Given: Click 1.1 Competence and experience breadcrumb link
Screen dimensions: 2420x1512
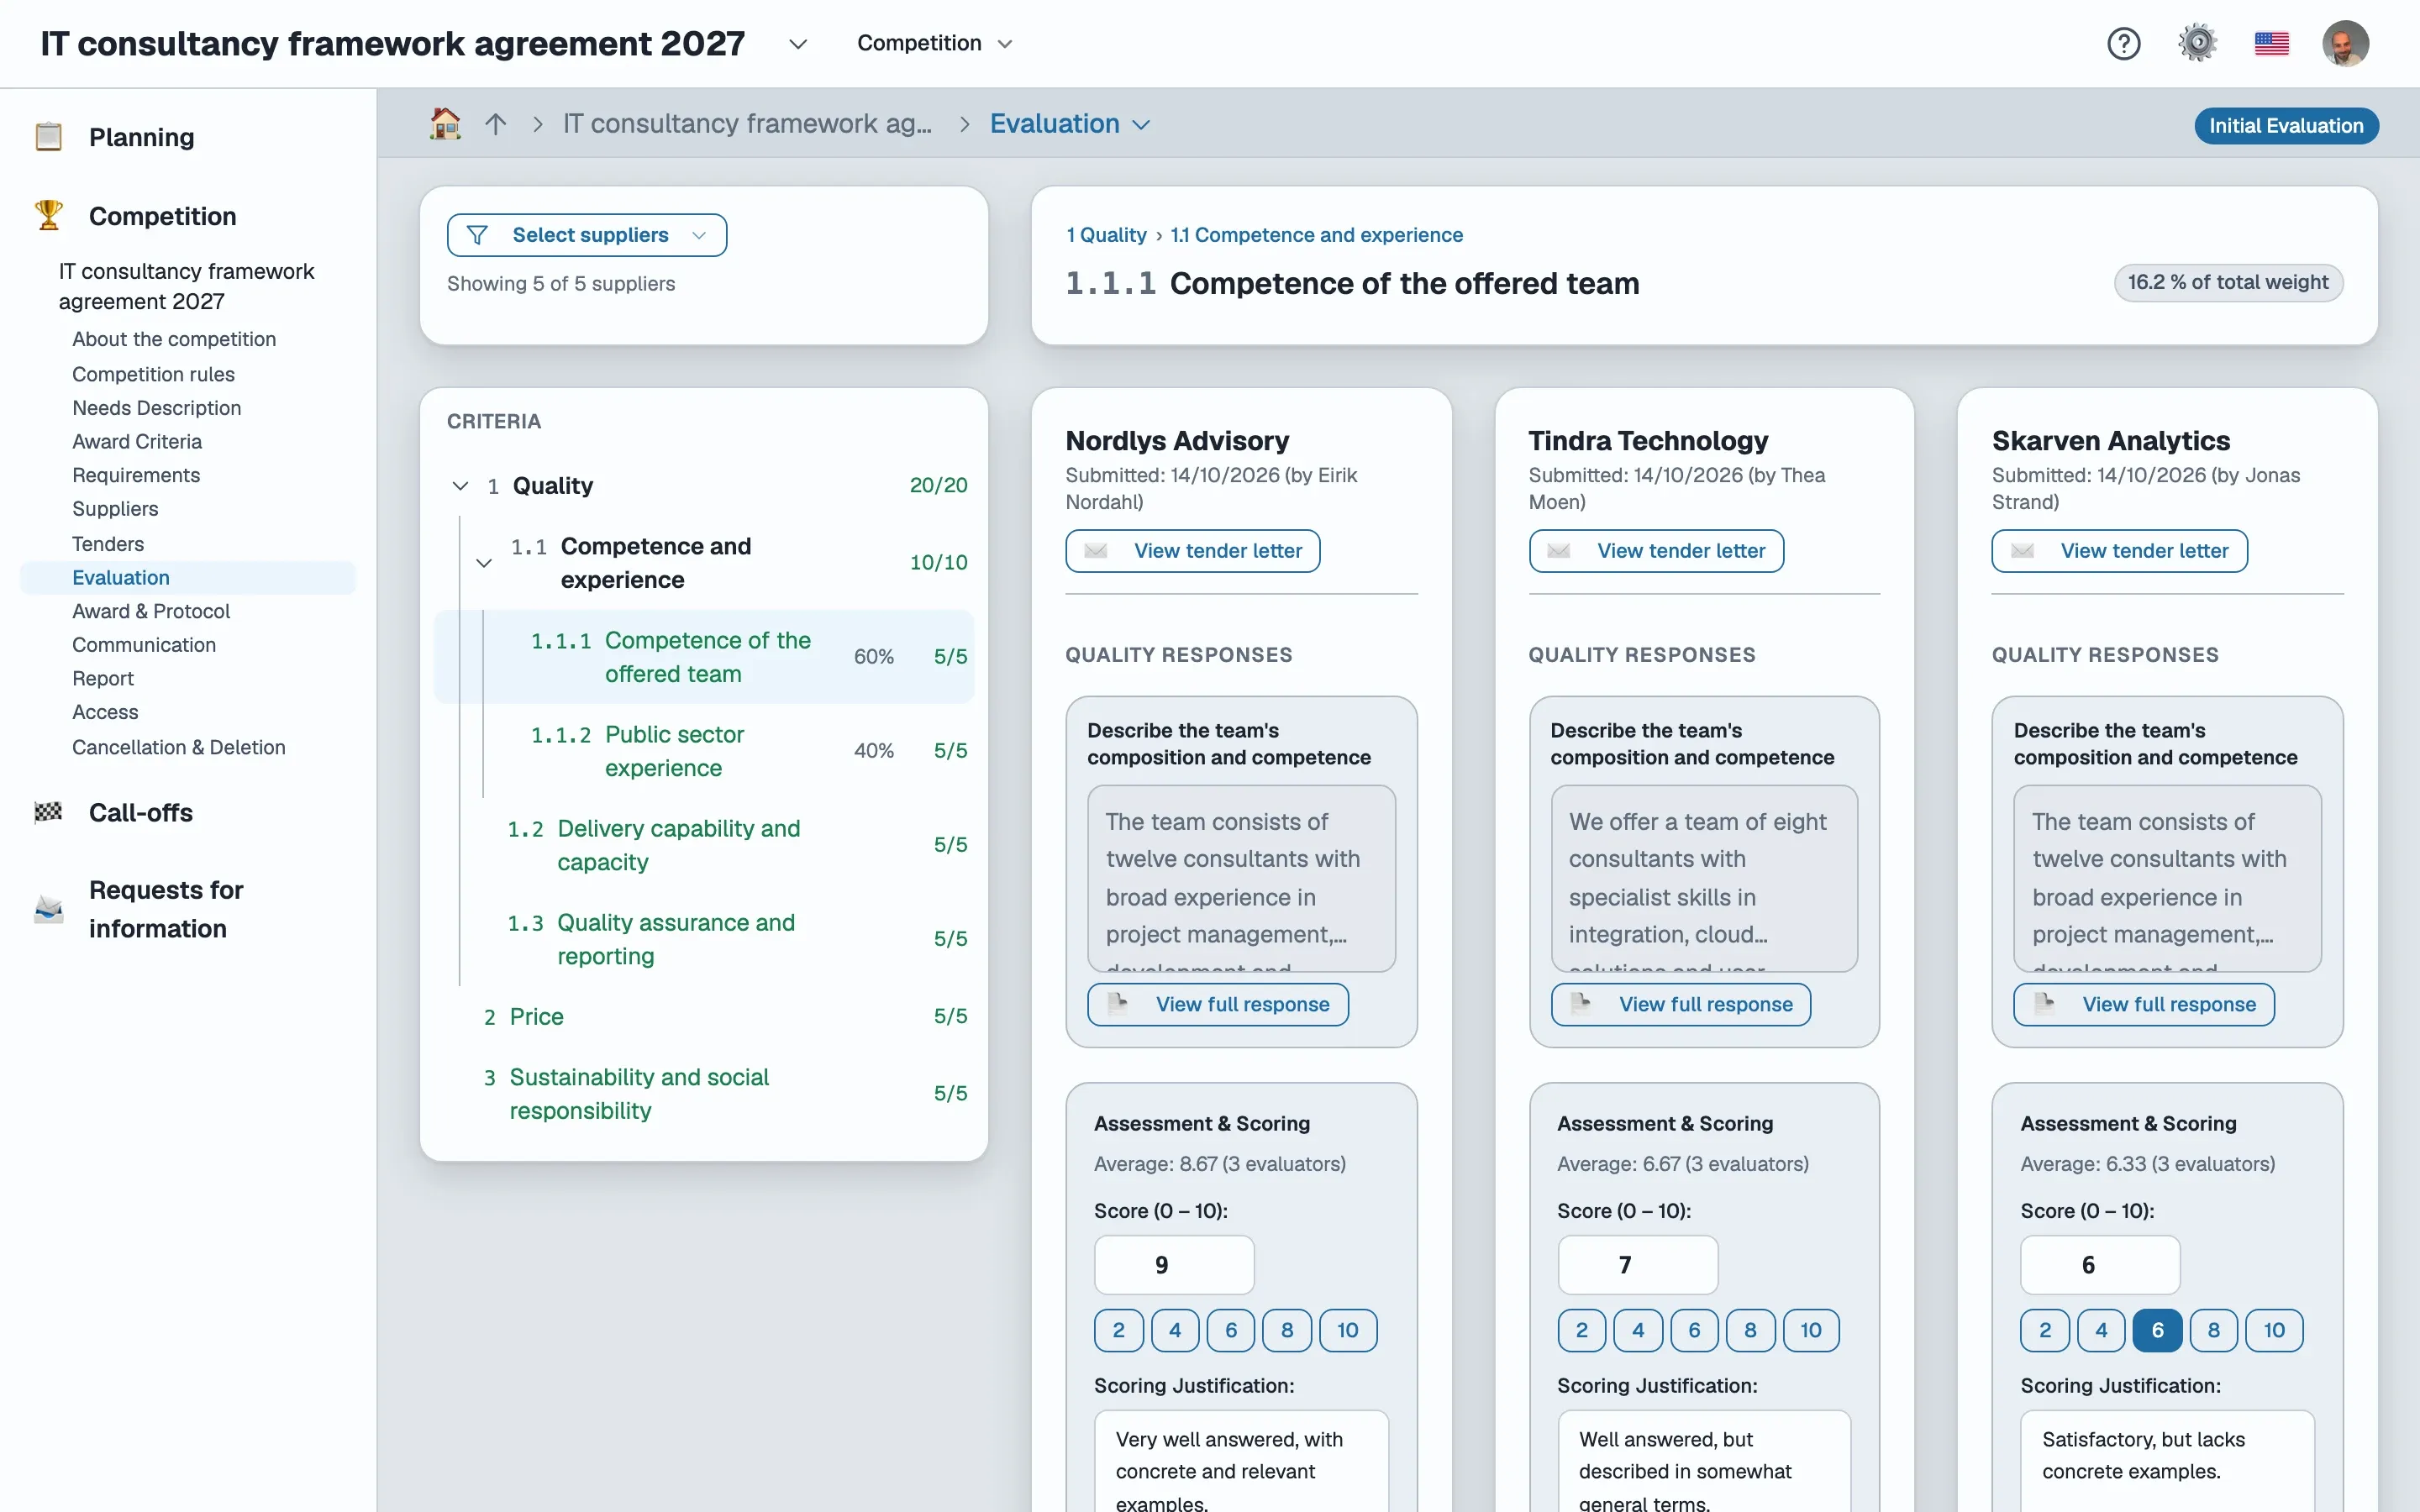Looking at the screenshot, I should 1316,235.
